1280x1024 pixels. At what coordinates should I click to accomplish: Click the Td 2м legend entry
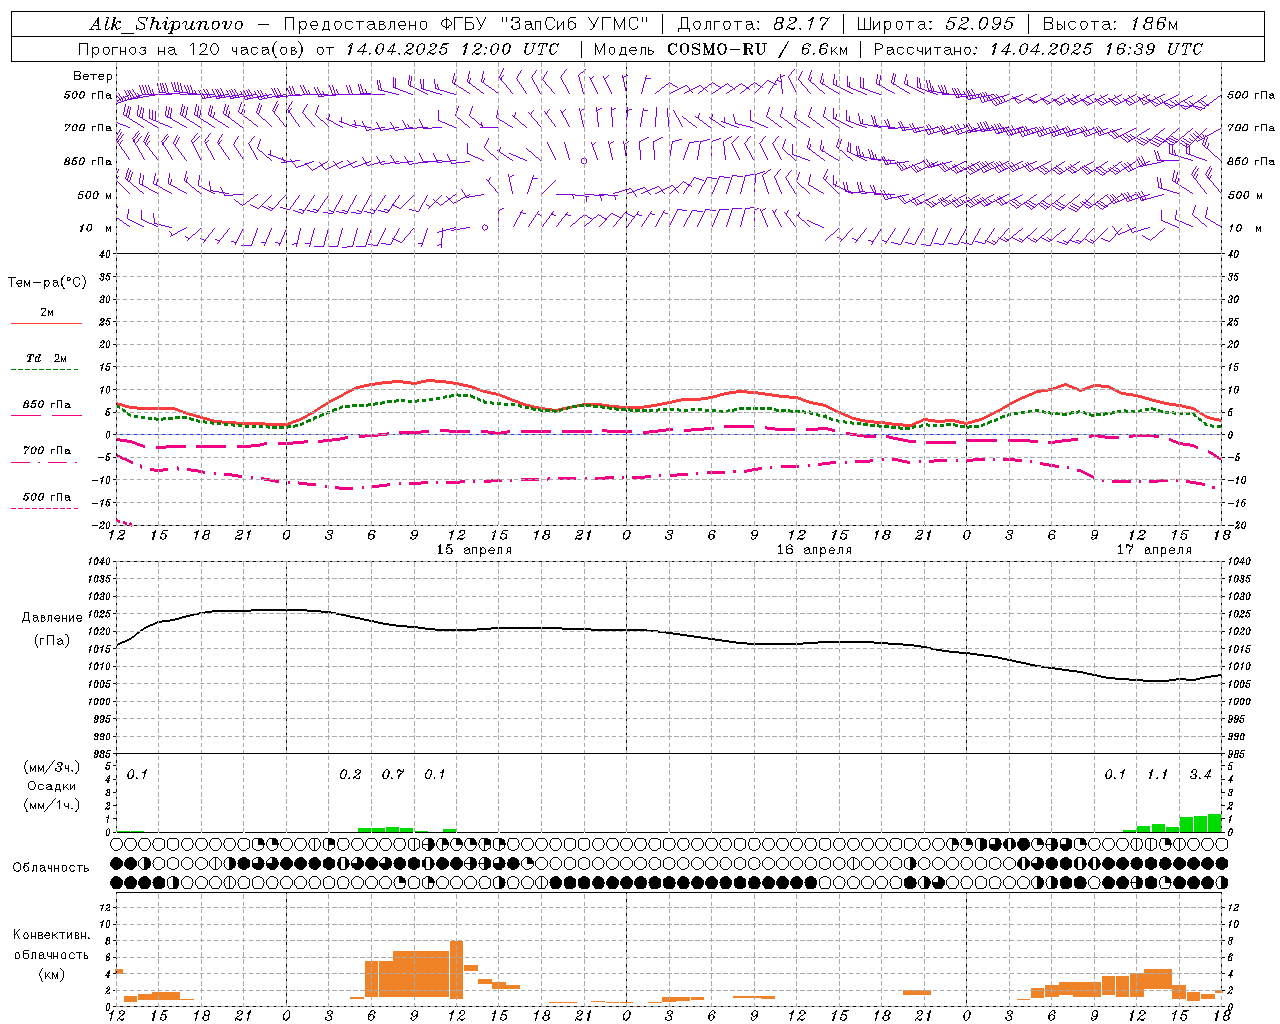point(47,358)
